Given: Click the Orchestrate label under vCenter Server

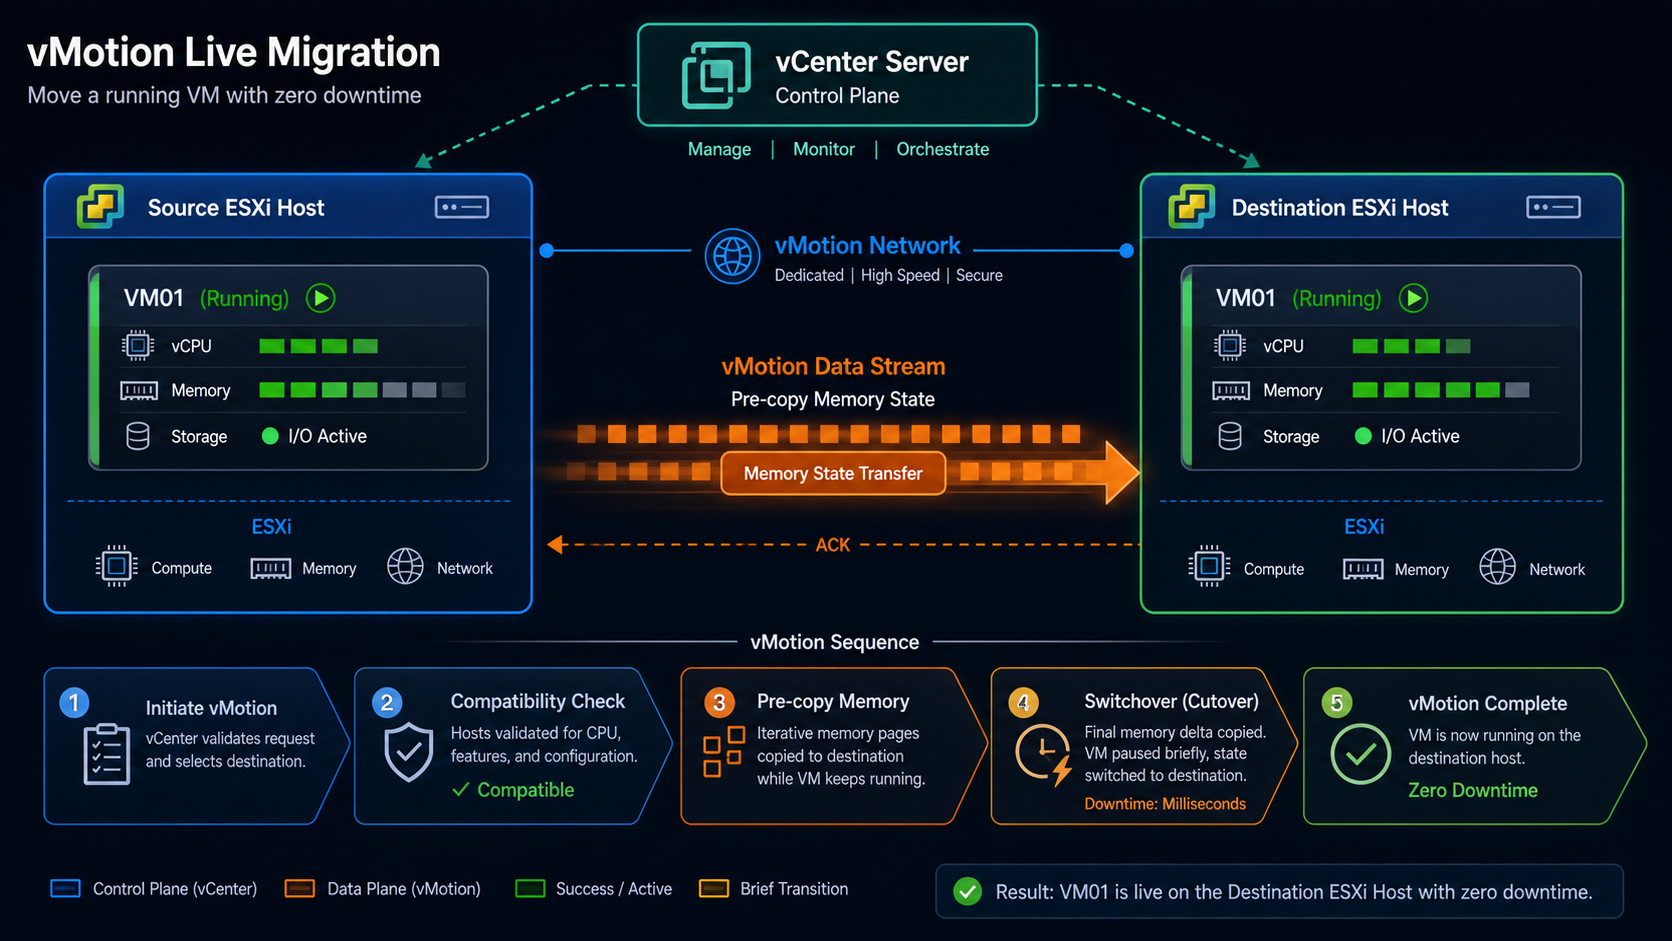Looking at the screenshot, I should point(942,149).
